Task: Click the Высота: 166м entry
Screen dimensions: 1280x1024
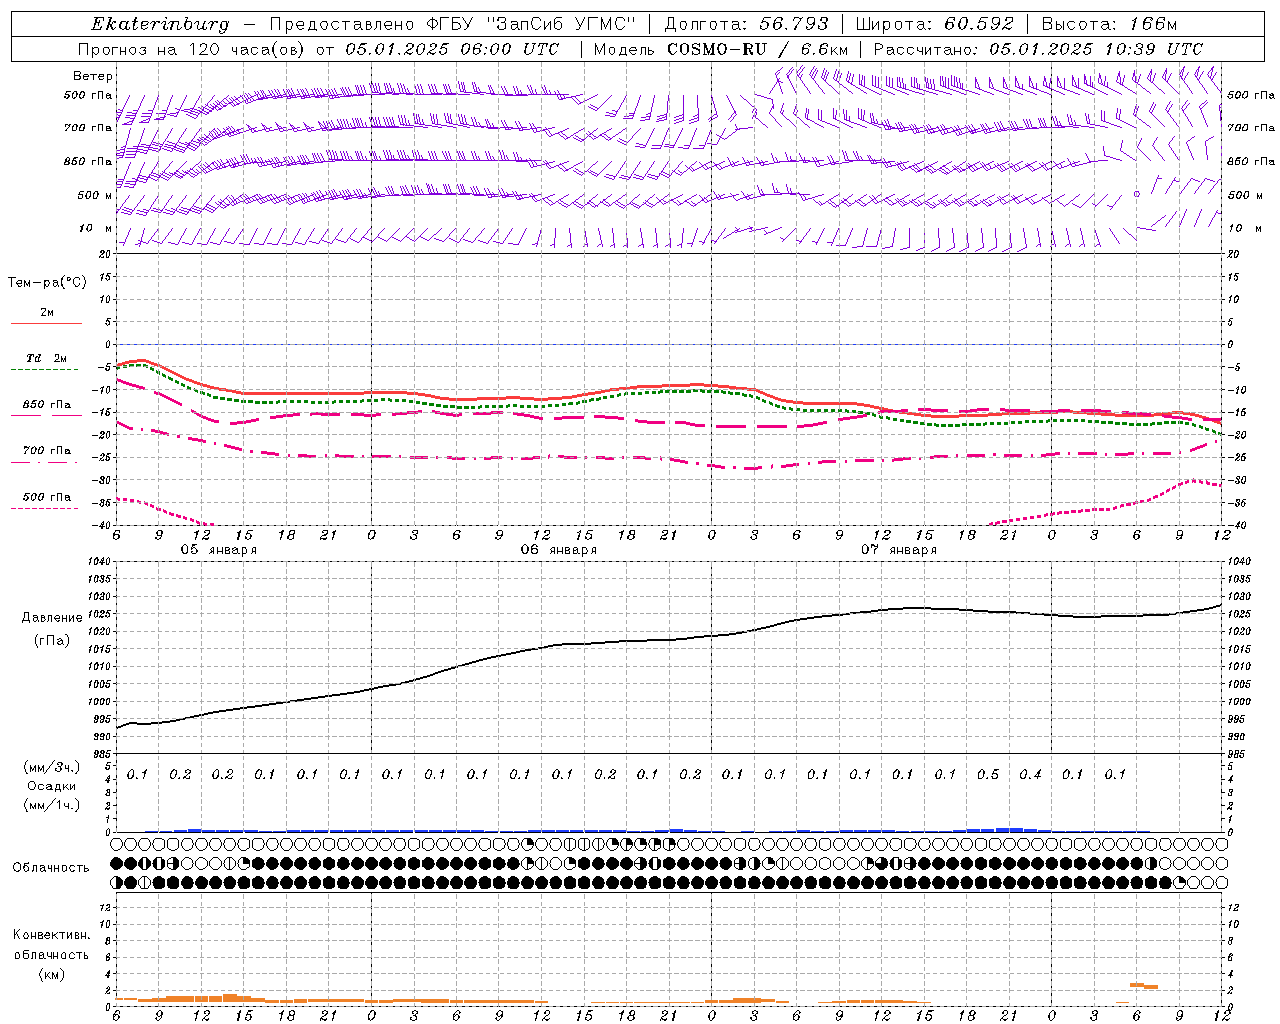Action: coord(1109,24)
